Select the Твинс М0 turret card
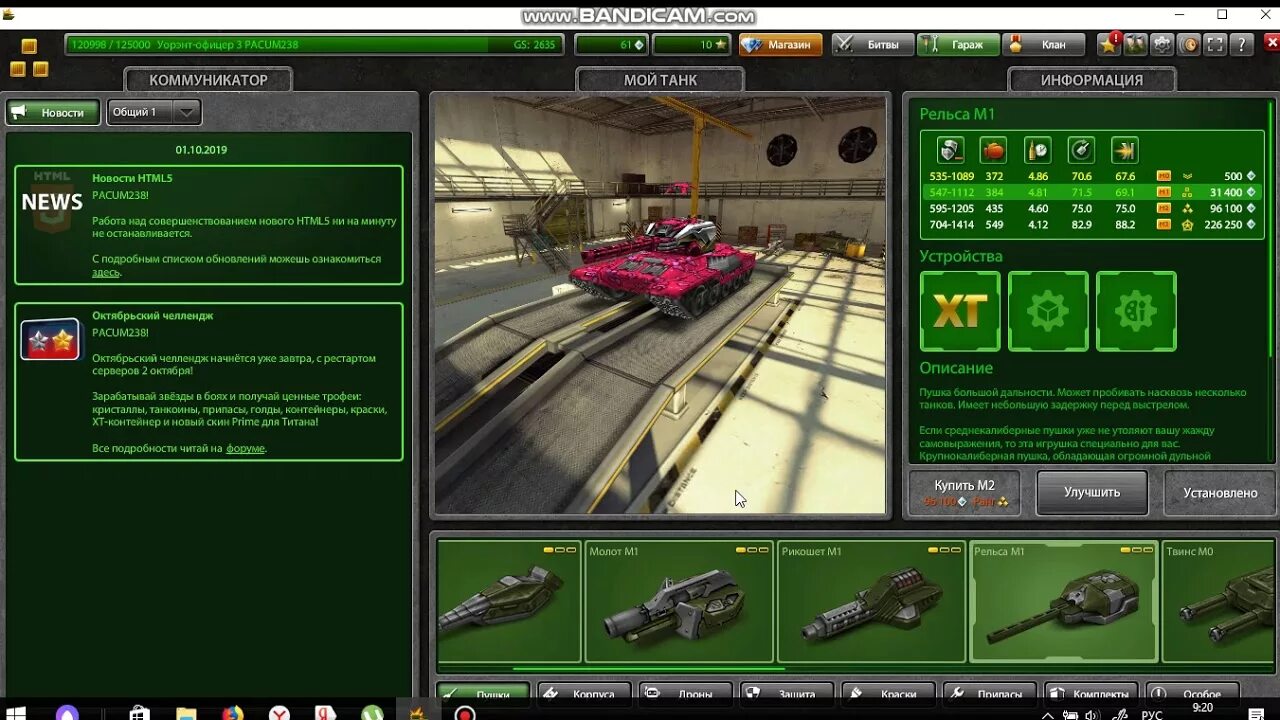The height and width of the screenshot is (720, 1280). (1219, 602)
